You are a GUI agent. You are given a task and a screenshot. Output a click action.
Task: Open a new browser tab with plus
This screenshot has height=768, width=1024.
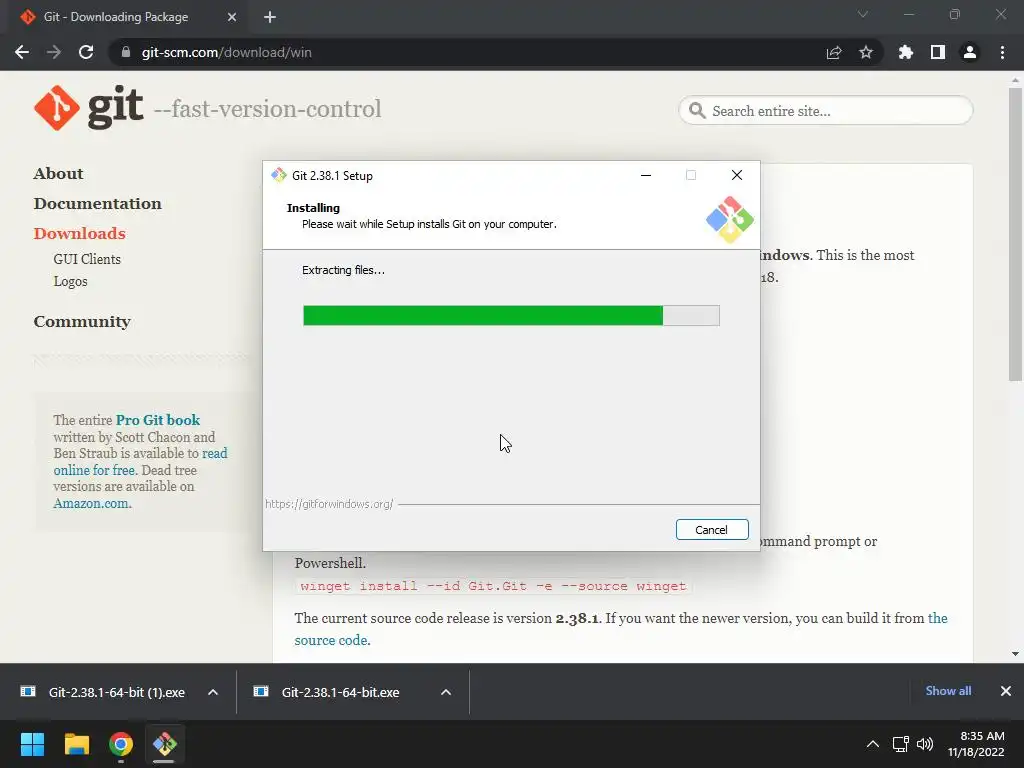coord(270,17)
